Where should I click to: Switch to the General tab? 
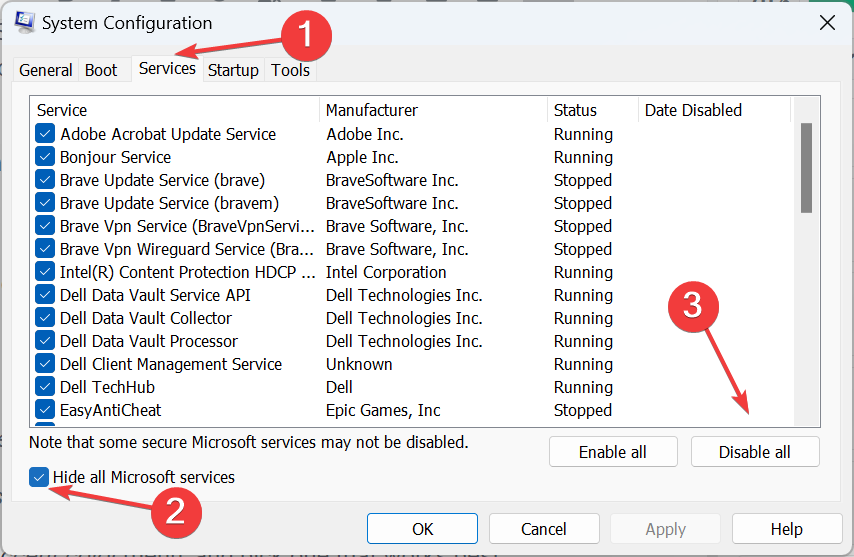coord(46,70)
